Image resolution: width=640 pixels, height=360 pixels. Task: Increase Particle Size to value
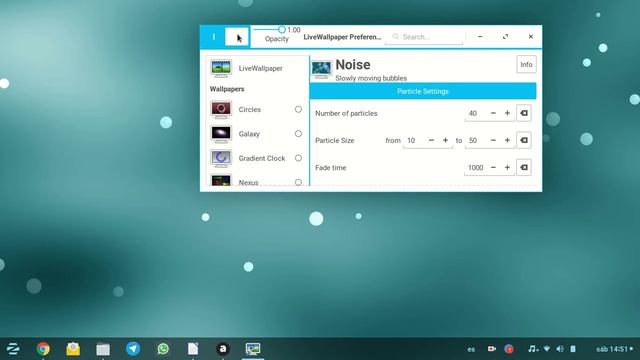[507, 140]
